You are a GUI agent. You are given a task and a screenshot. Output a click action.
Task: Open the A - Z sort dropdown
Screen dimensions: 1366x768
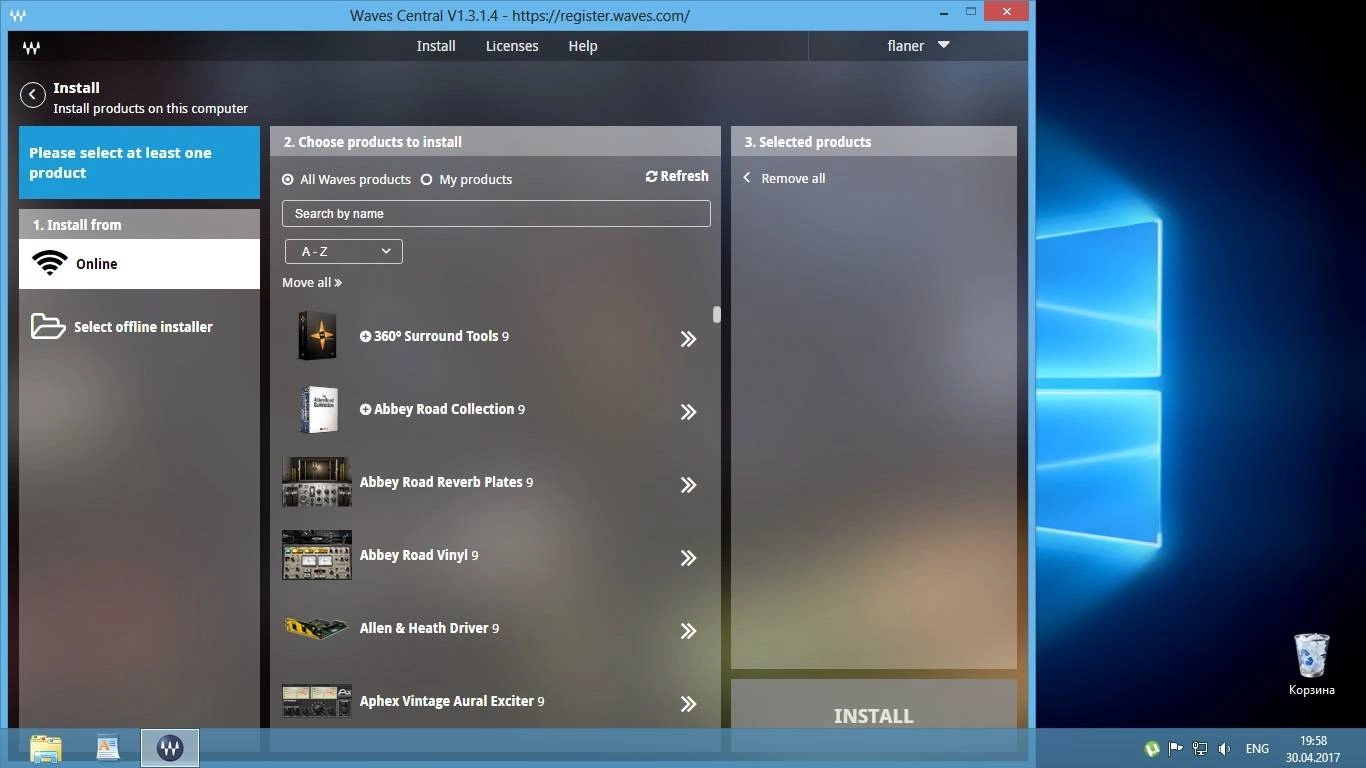[344, 252]
